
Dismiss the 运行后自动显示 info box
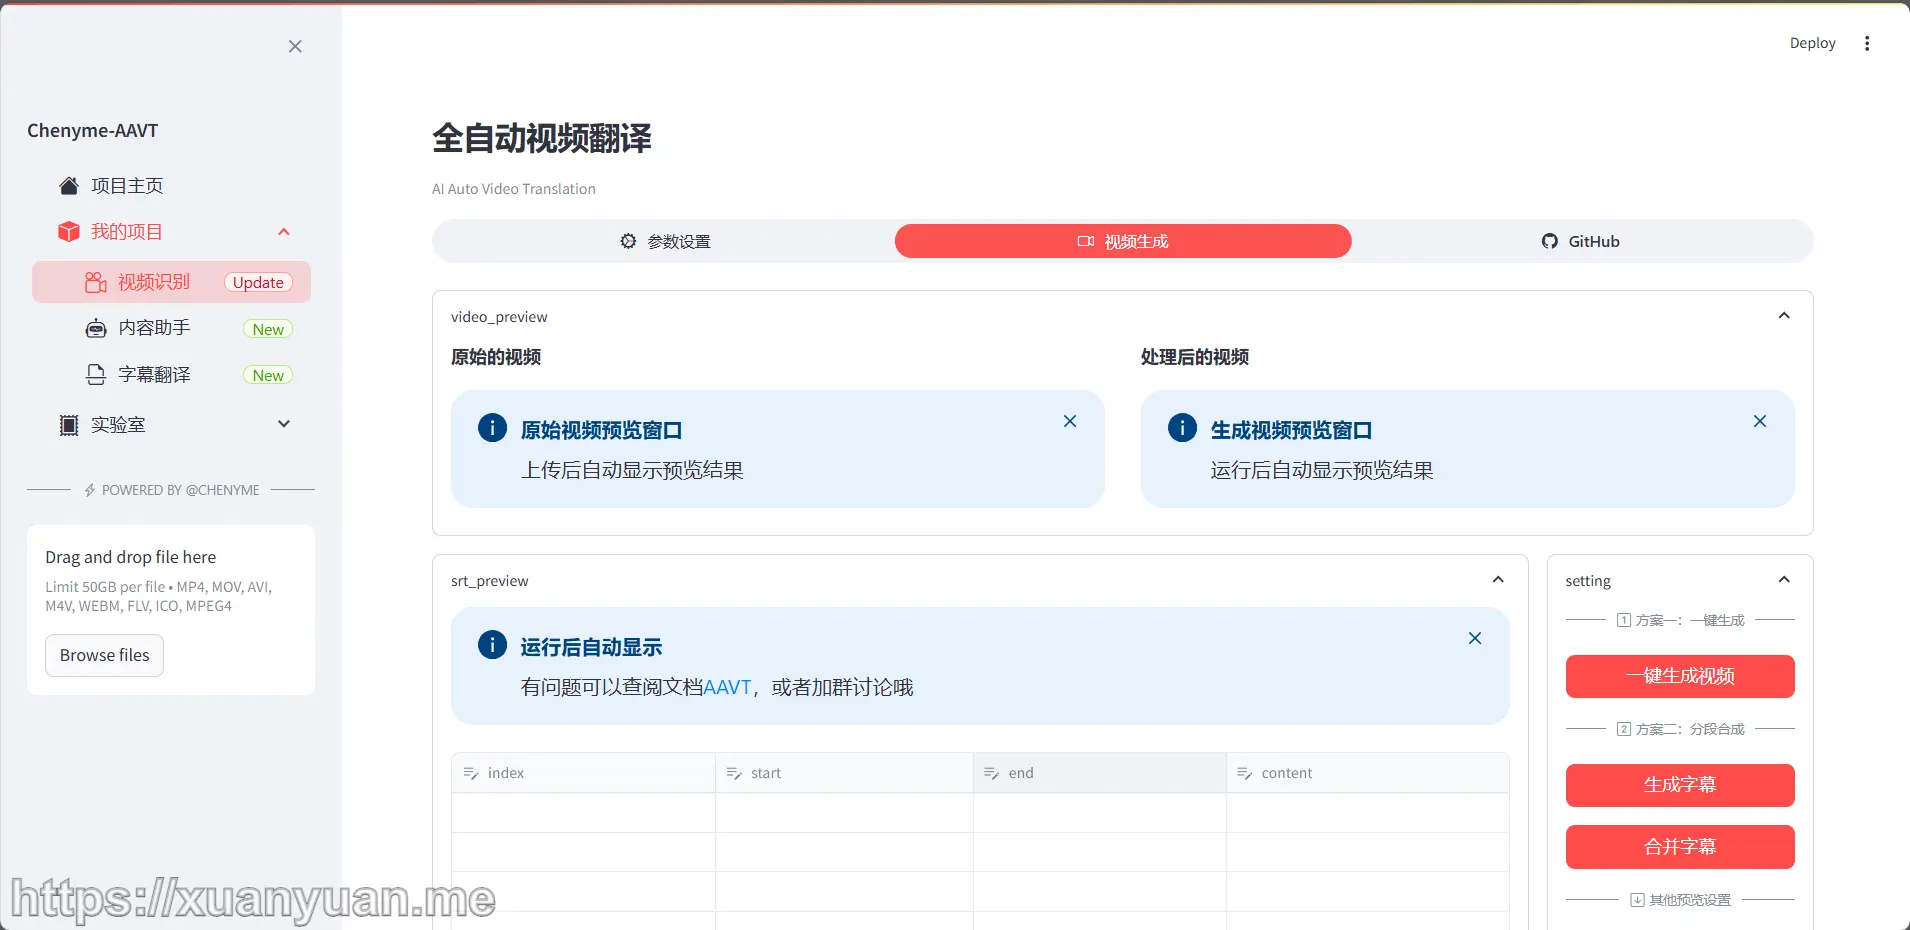point(1475,638)
